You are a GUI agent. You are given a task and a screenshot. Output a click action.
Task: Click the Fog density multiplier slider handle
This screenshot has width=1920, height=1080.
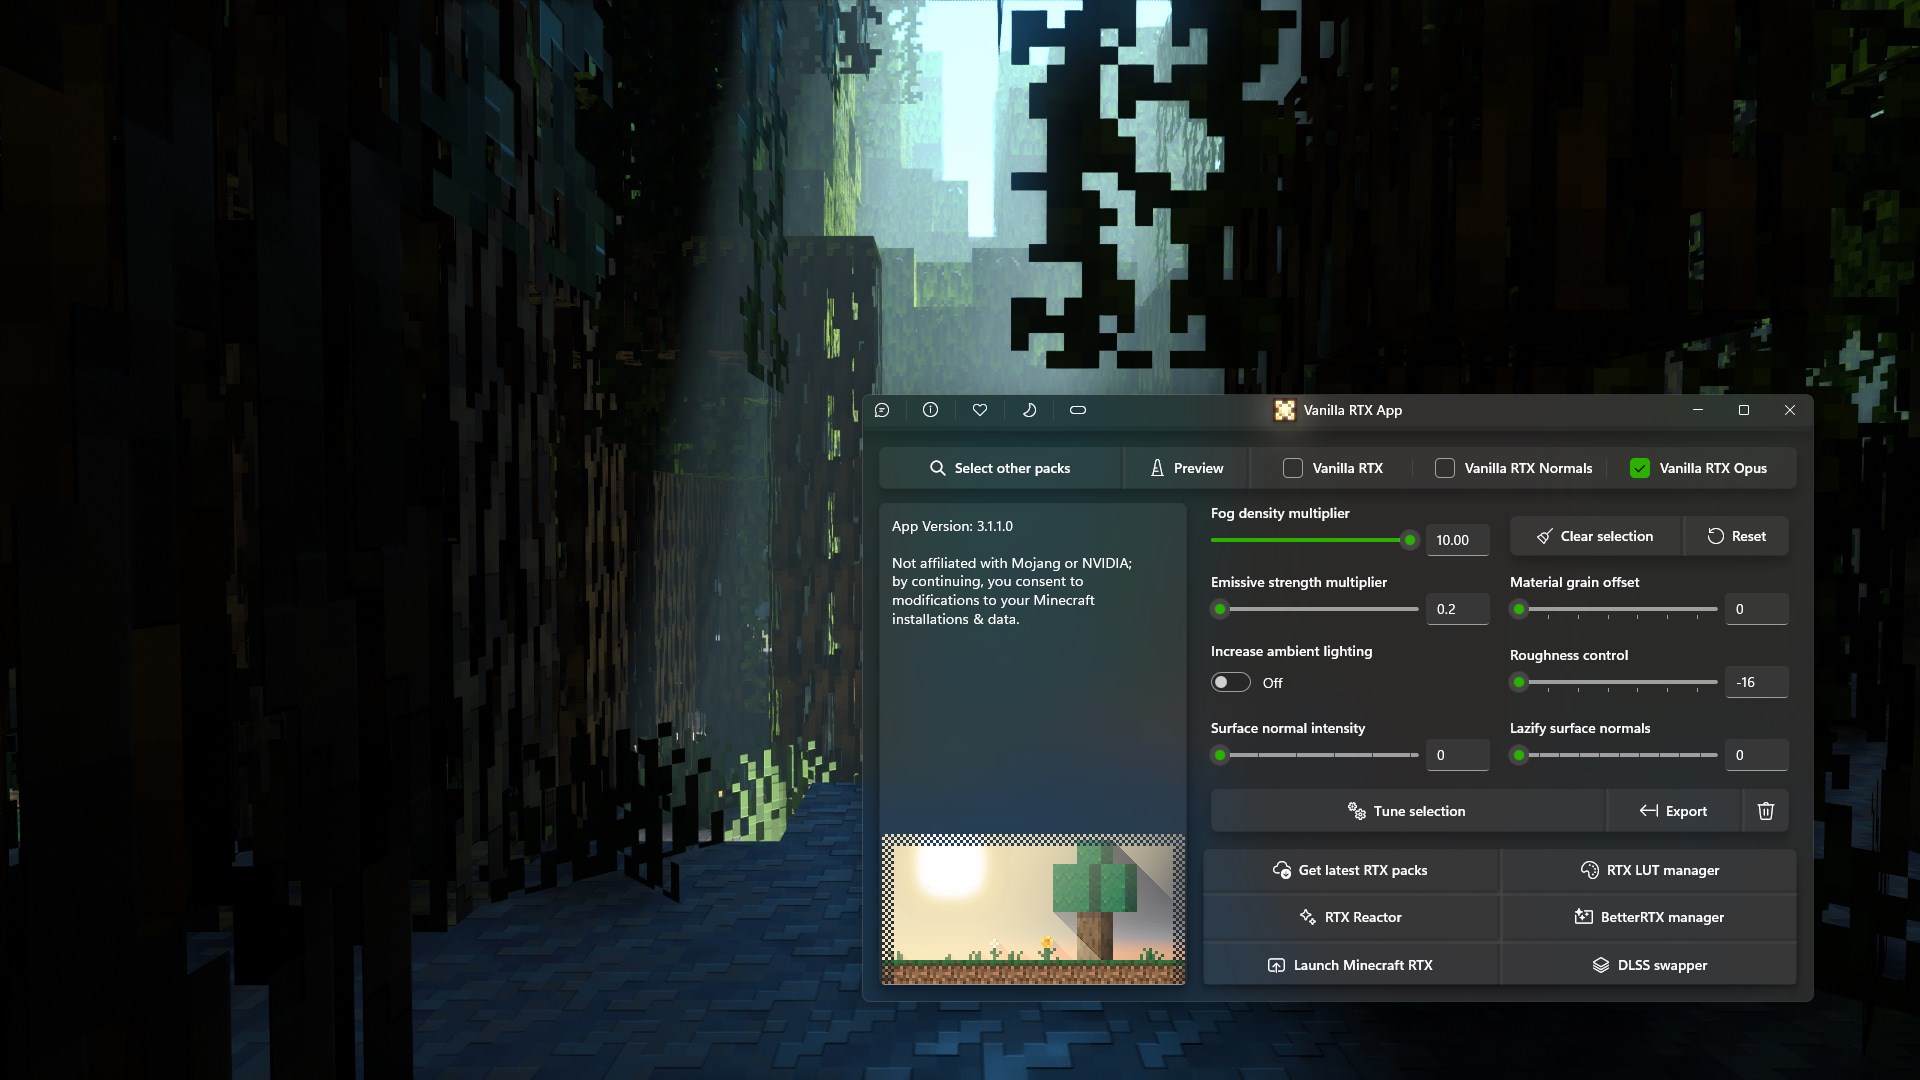coord(1410,540)
